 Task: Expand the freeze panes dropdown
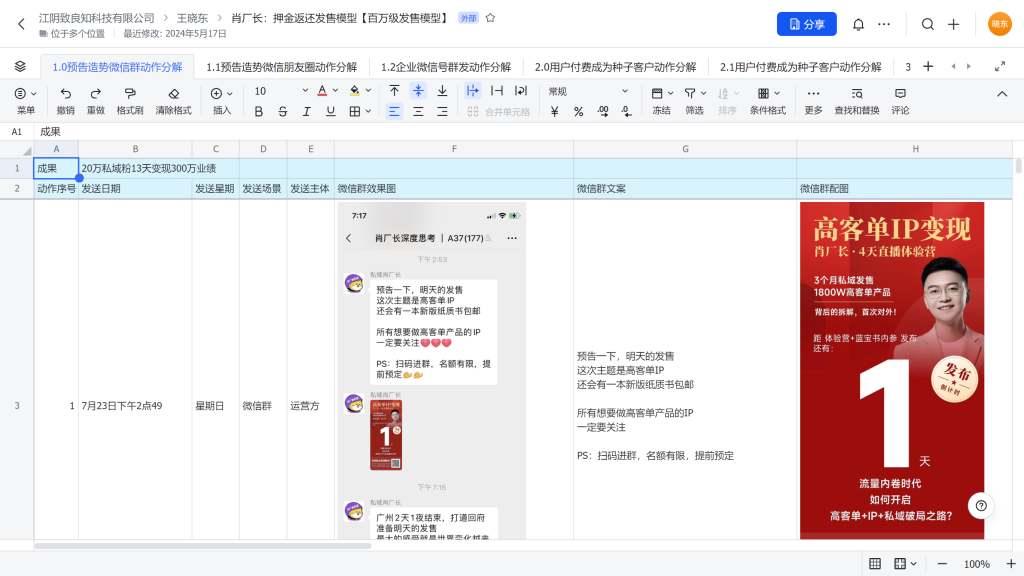(x=670, y=93)
